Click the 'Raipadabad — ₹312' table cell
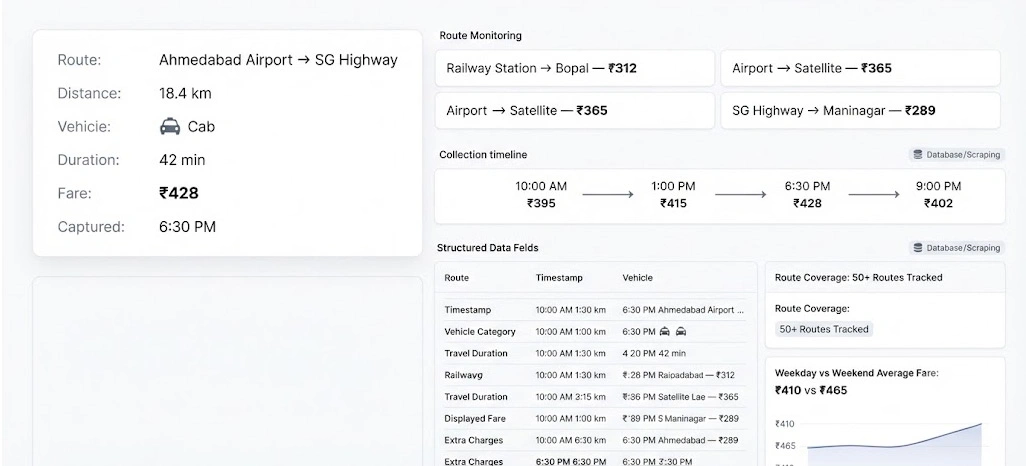The width and height of the screenshot is (1026, 466). [678, 375]
